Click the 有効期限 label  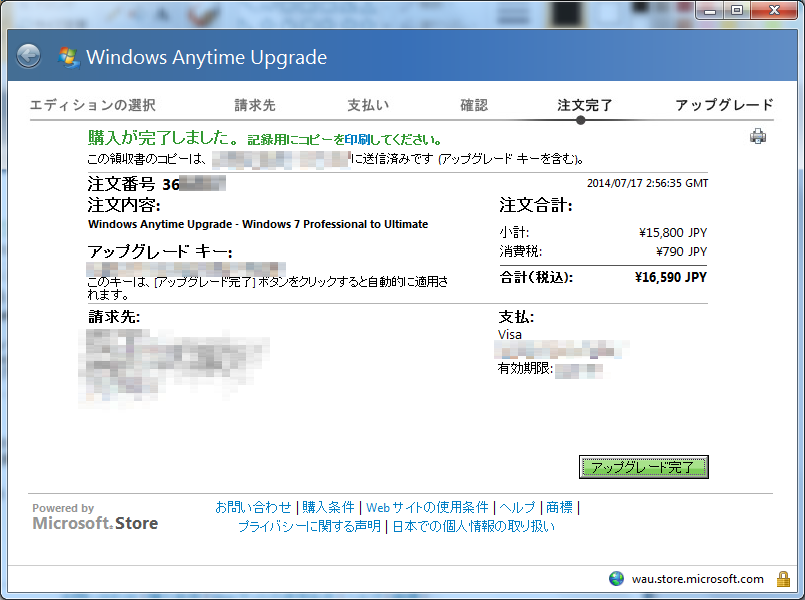(x=525, y=369)
